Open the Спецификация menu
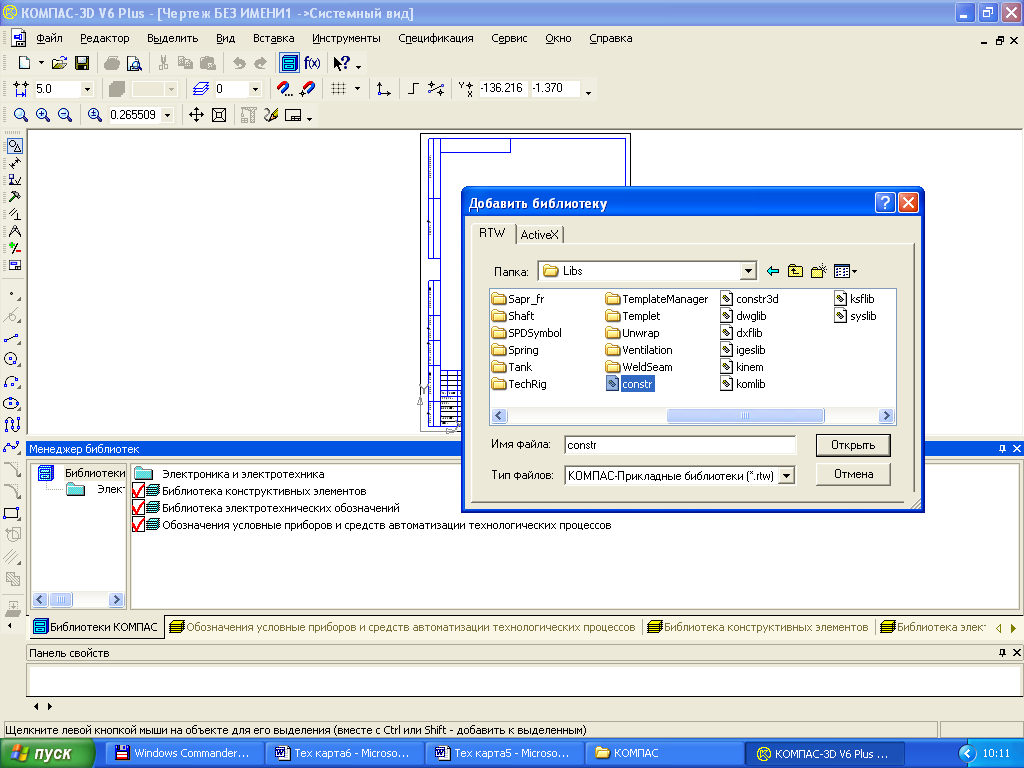Viewport: 1024px width, 768px height. coord(436,39)
